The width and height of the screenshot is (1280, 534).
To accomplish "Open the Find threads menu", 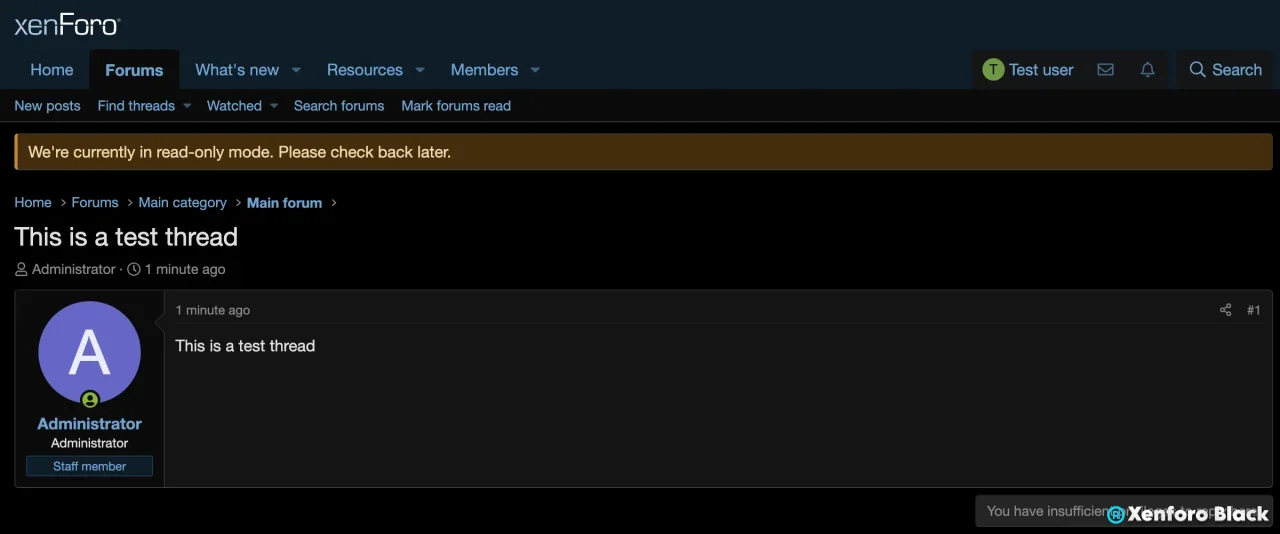I will click(136, 106).
